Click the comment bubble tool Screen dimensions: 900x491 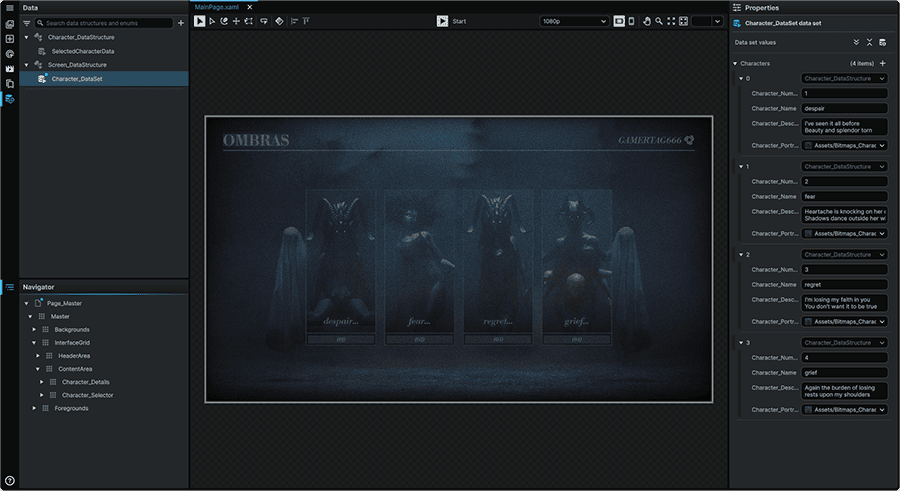[x=263, y=21]
